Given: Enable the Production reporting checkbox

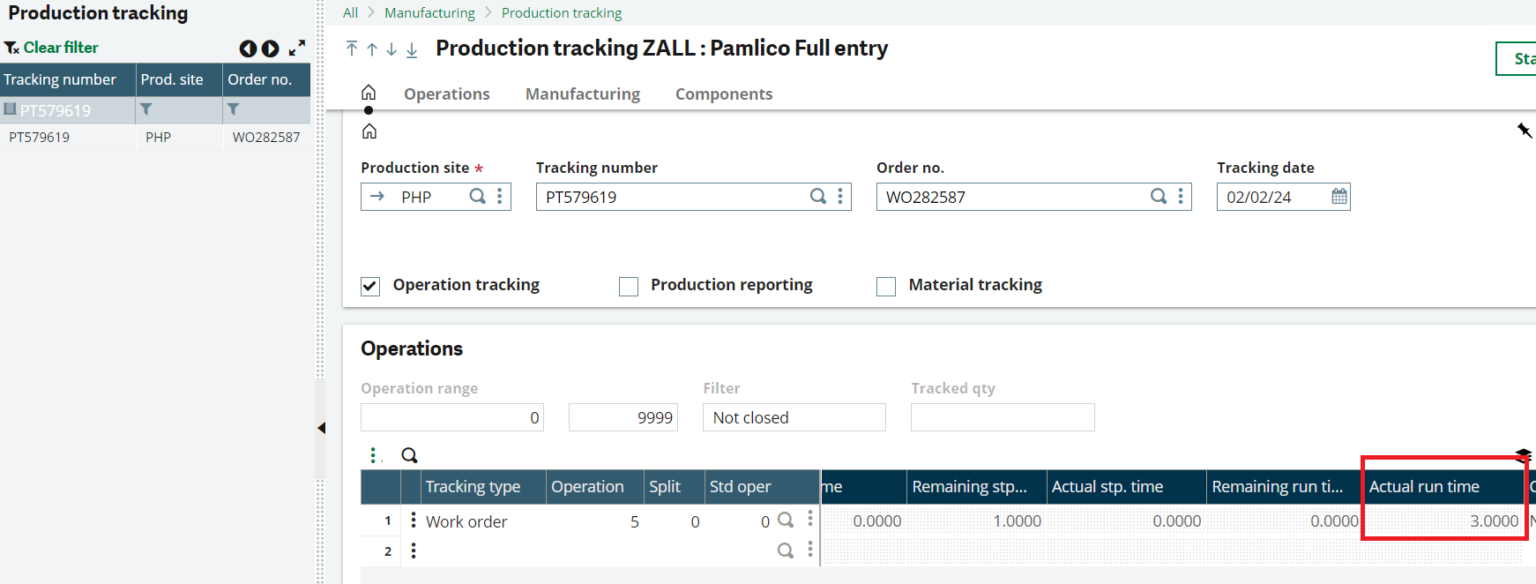Looking at the screenshot, I should click(x=628, y=286).
